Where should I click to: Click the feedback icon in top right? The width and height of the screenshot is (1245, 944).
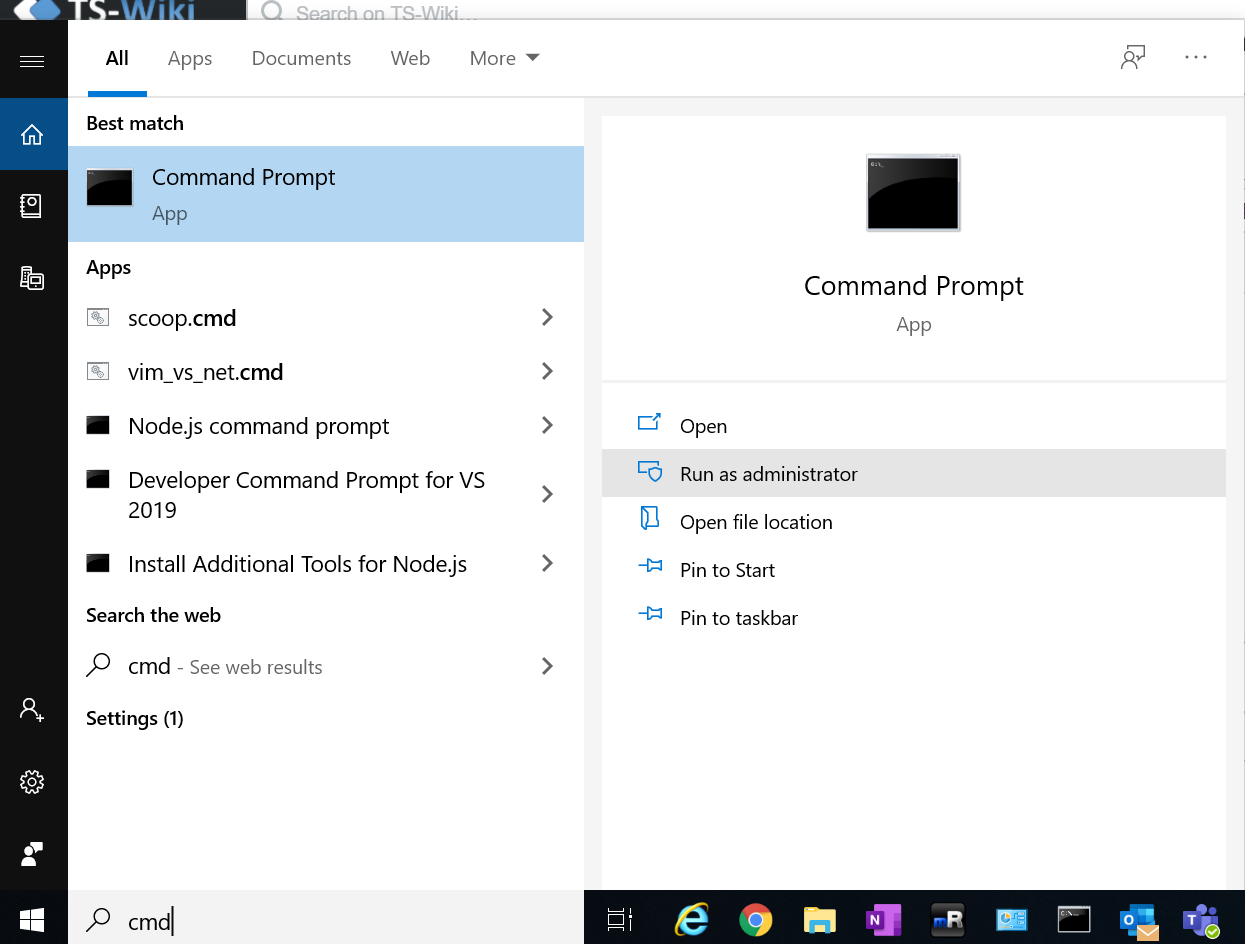(1132, 58)
